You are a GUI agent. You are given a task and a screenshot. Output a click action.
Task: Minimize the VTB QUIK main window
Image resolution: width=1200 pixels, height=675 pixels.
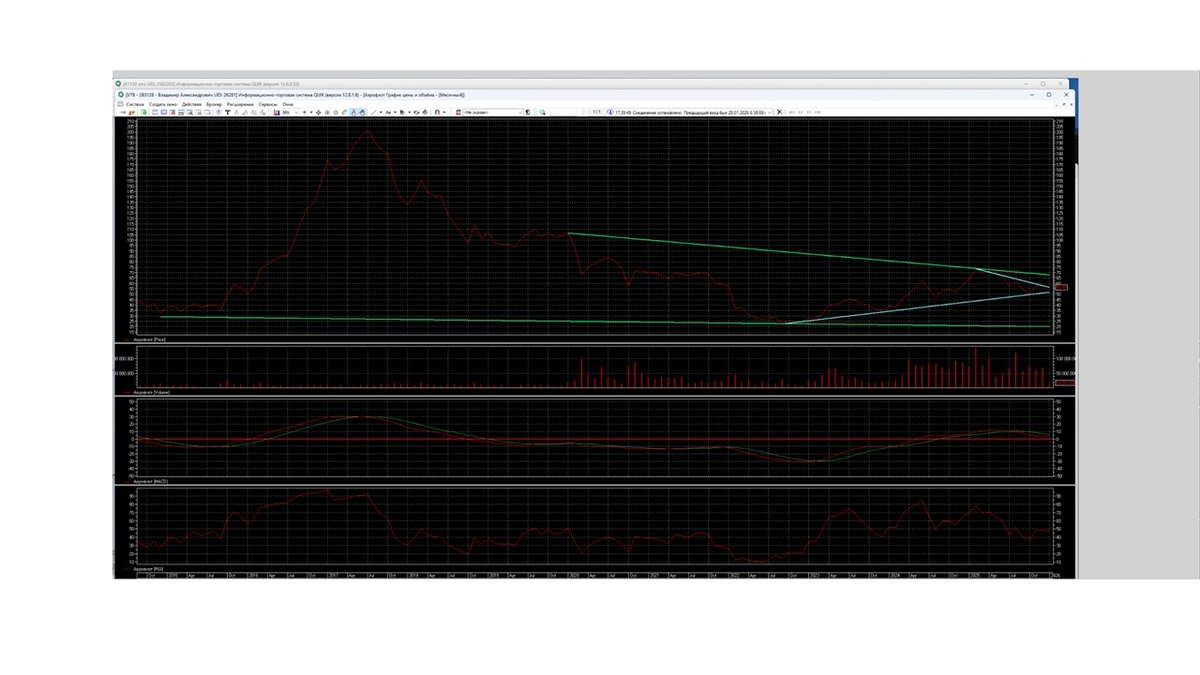click(1032, 95)
